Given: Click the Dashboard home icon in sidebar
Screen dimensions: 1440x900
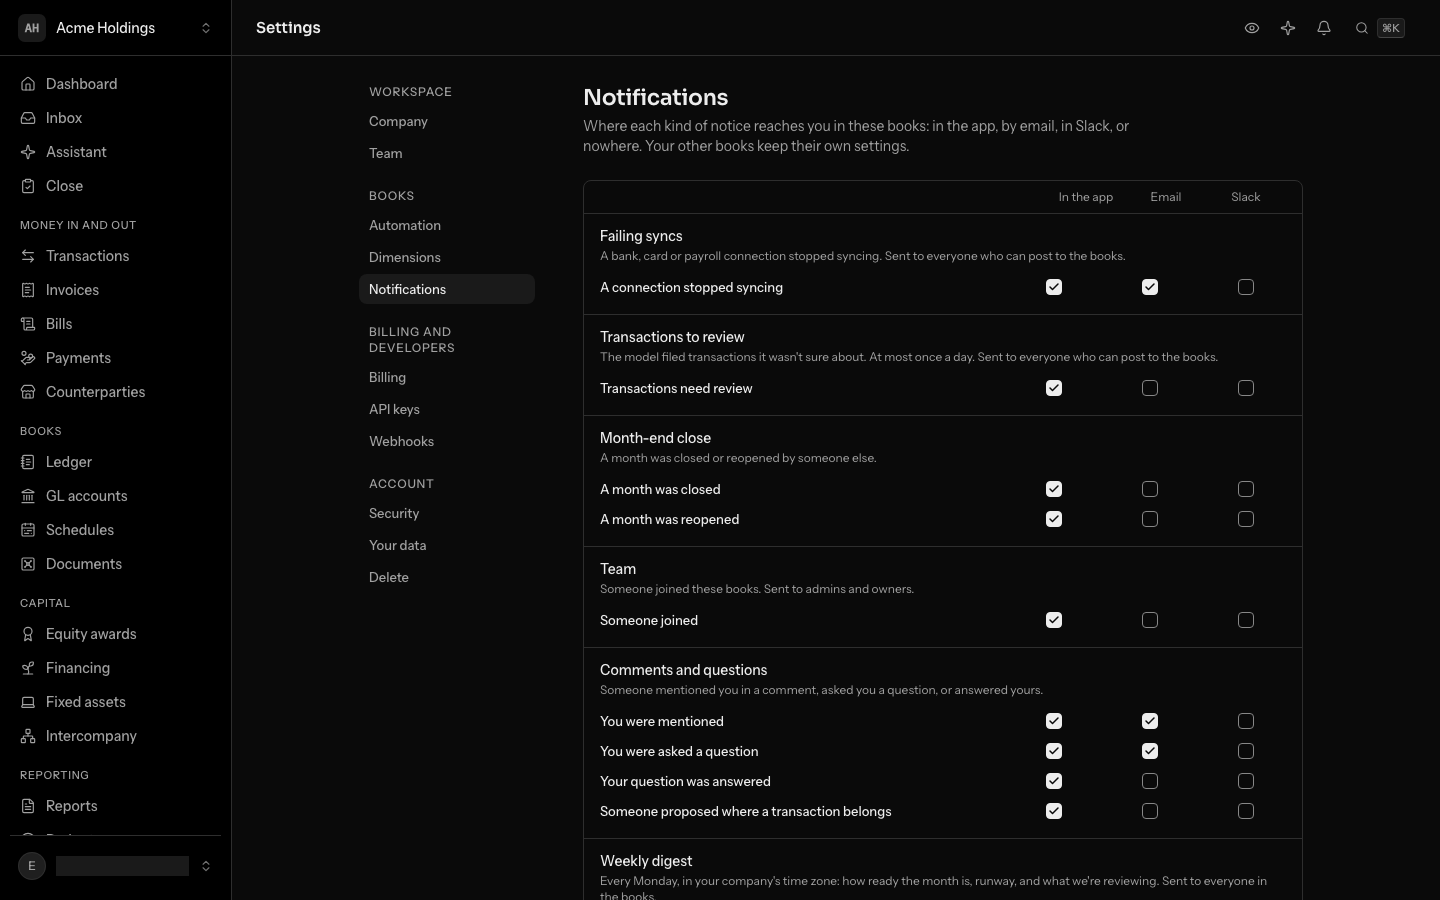Looking at the screenshot, I should click(x=28, y=84).
